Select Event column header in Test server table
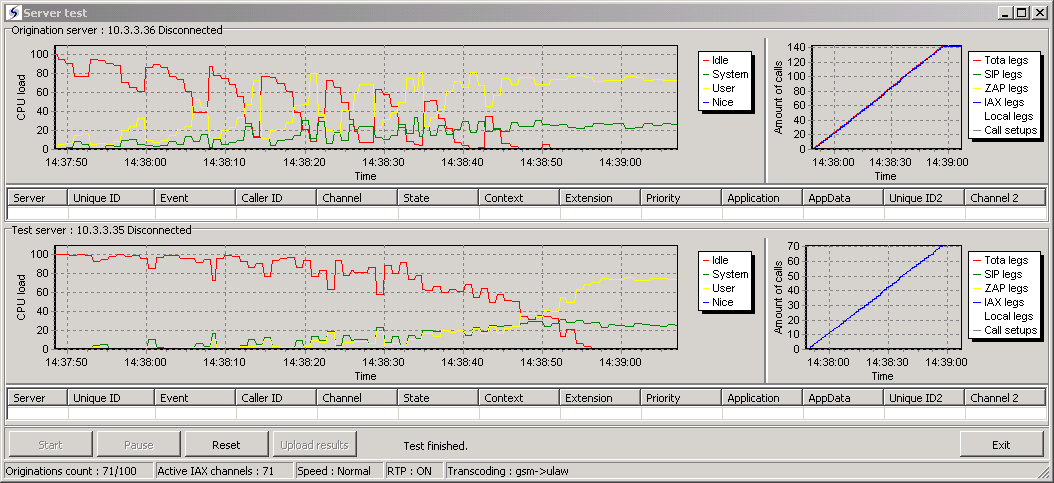 (x=196, y=398)
